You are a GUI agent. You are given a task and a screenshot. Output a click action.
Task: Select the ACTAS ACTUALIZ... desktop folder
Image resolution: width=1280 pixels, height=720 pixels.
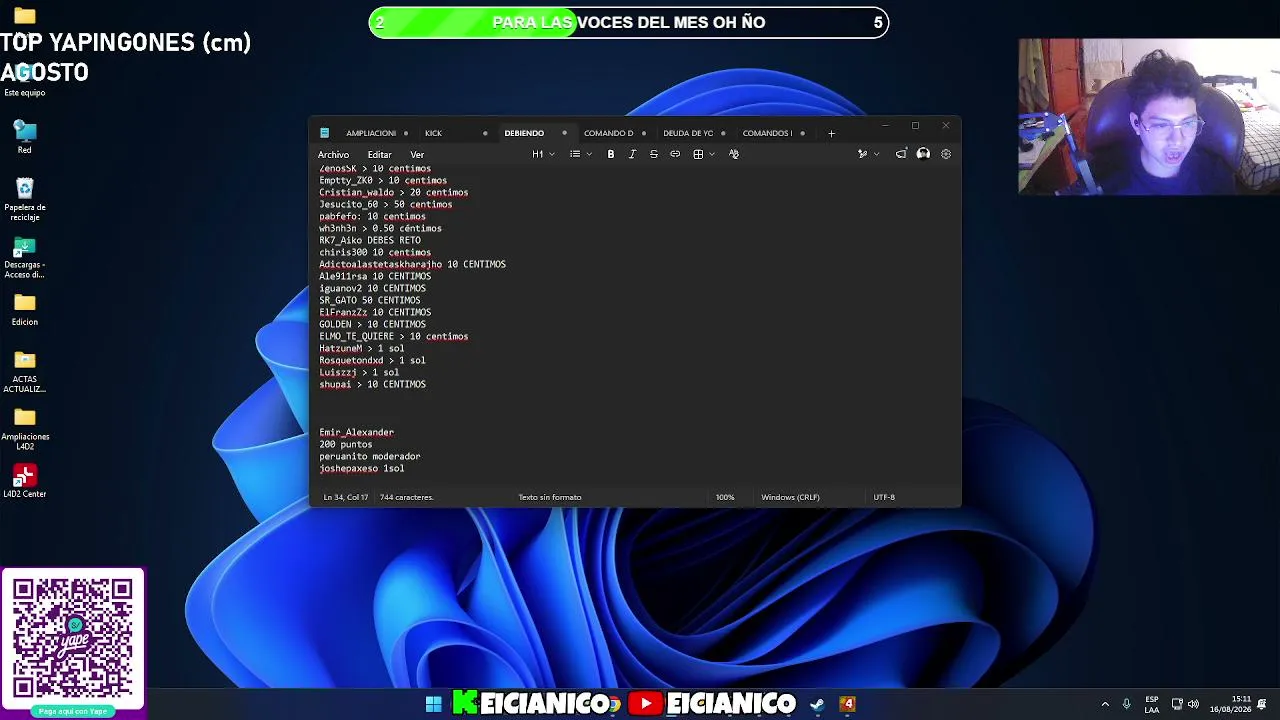click(x=25, y=371)
